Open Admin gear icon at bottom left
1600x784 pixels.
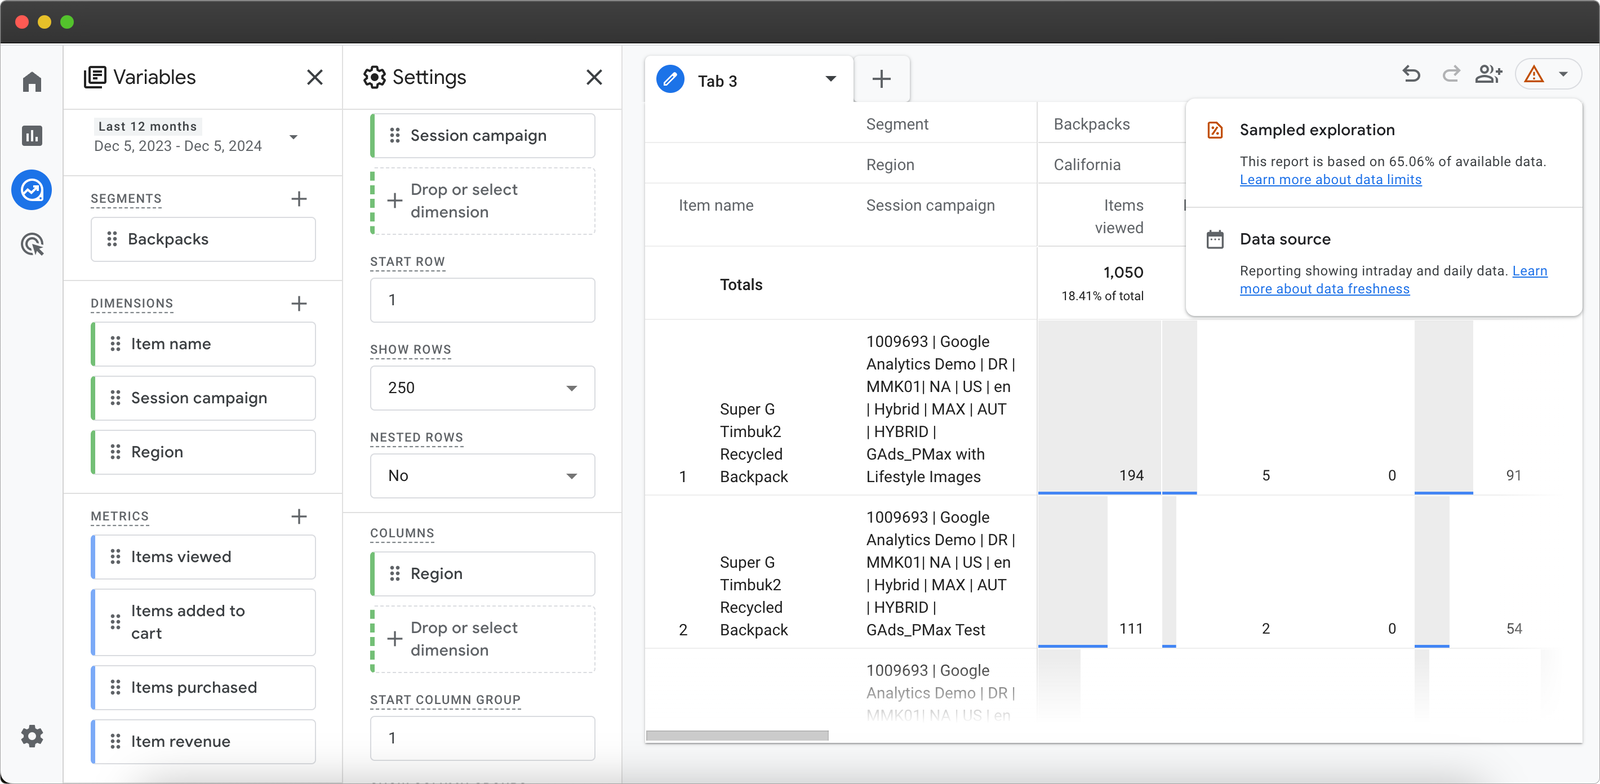tap(32, 737)
